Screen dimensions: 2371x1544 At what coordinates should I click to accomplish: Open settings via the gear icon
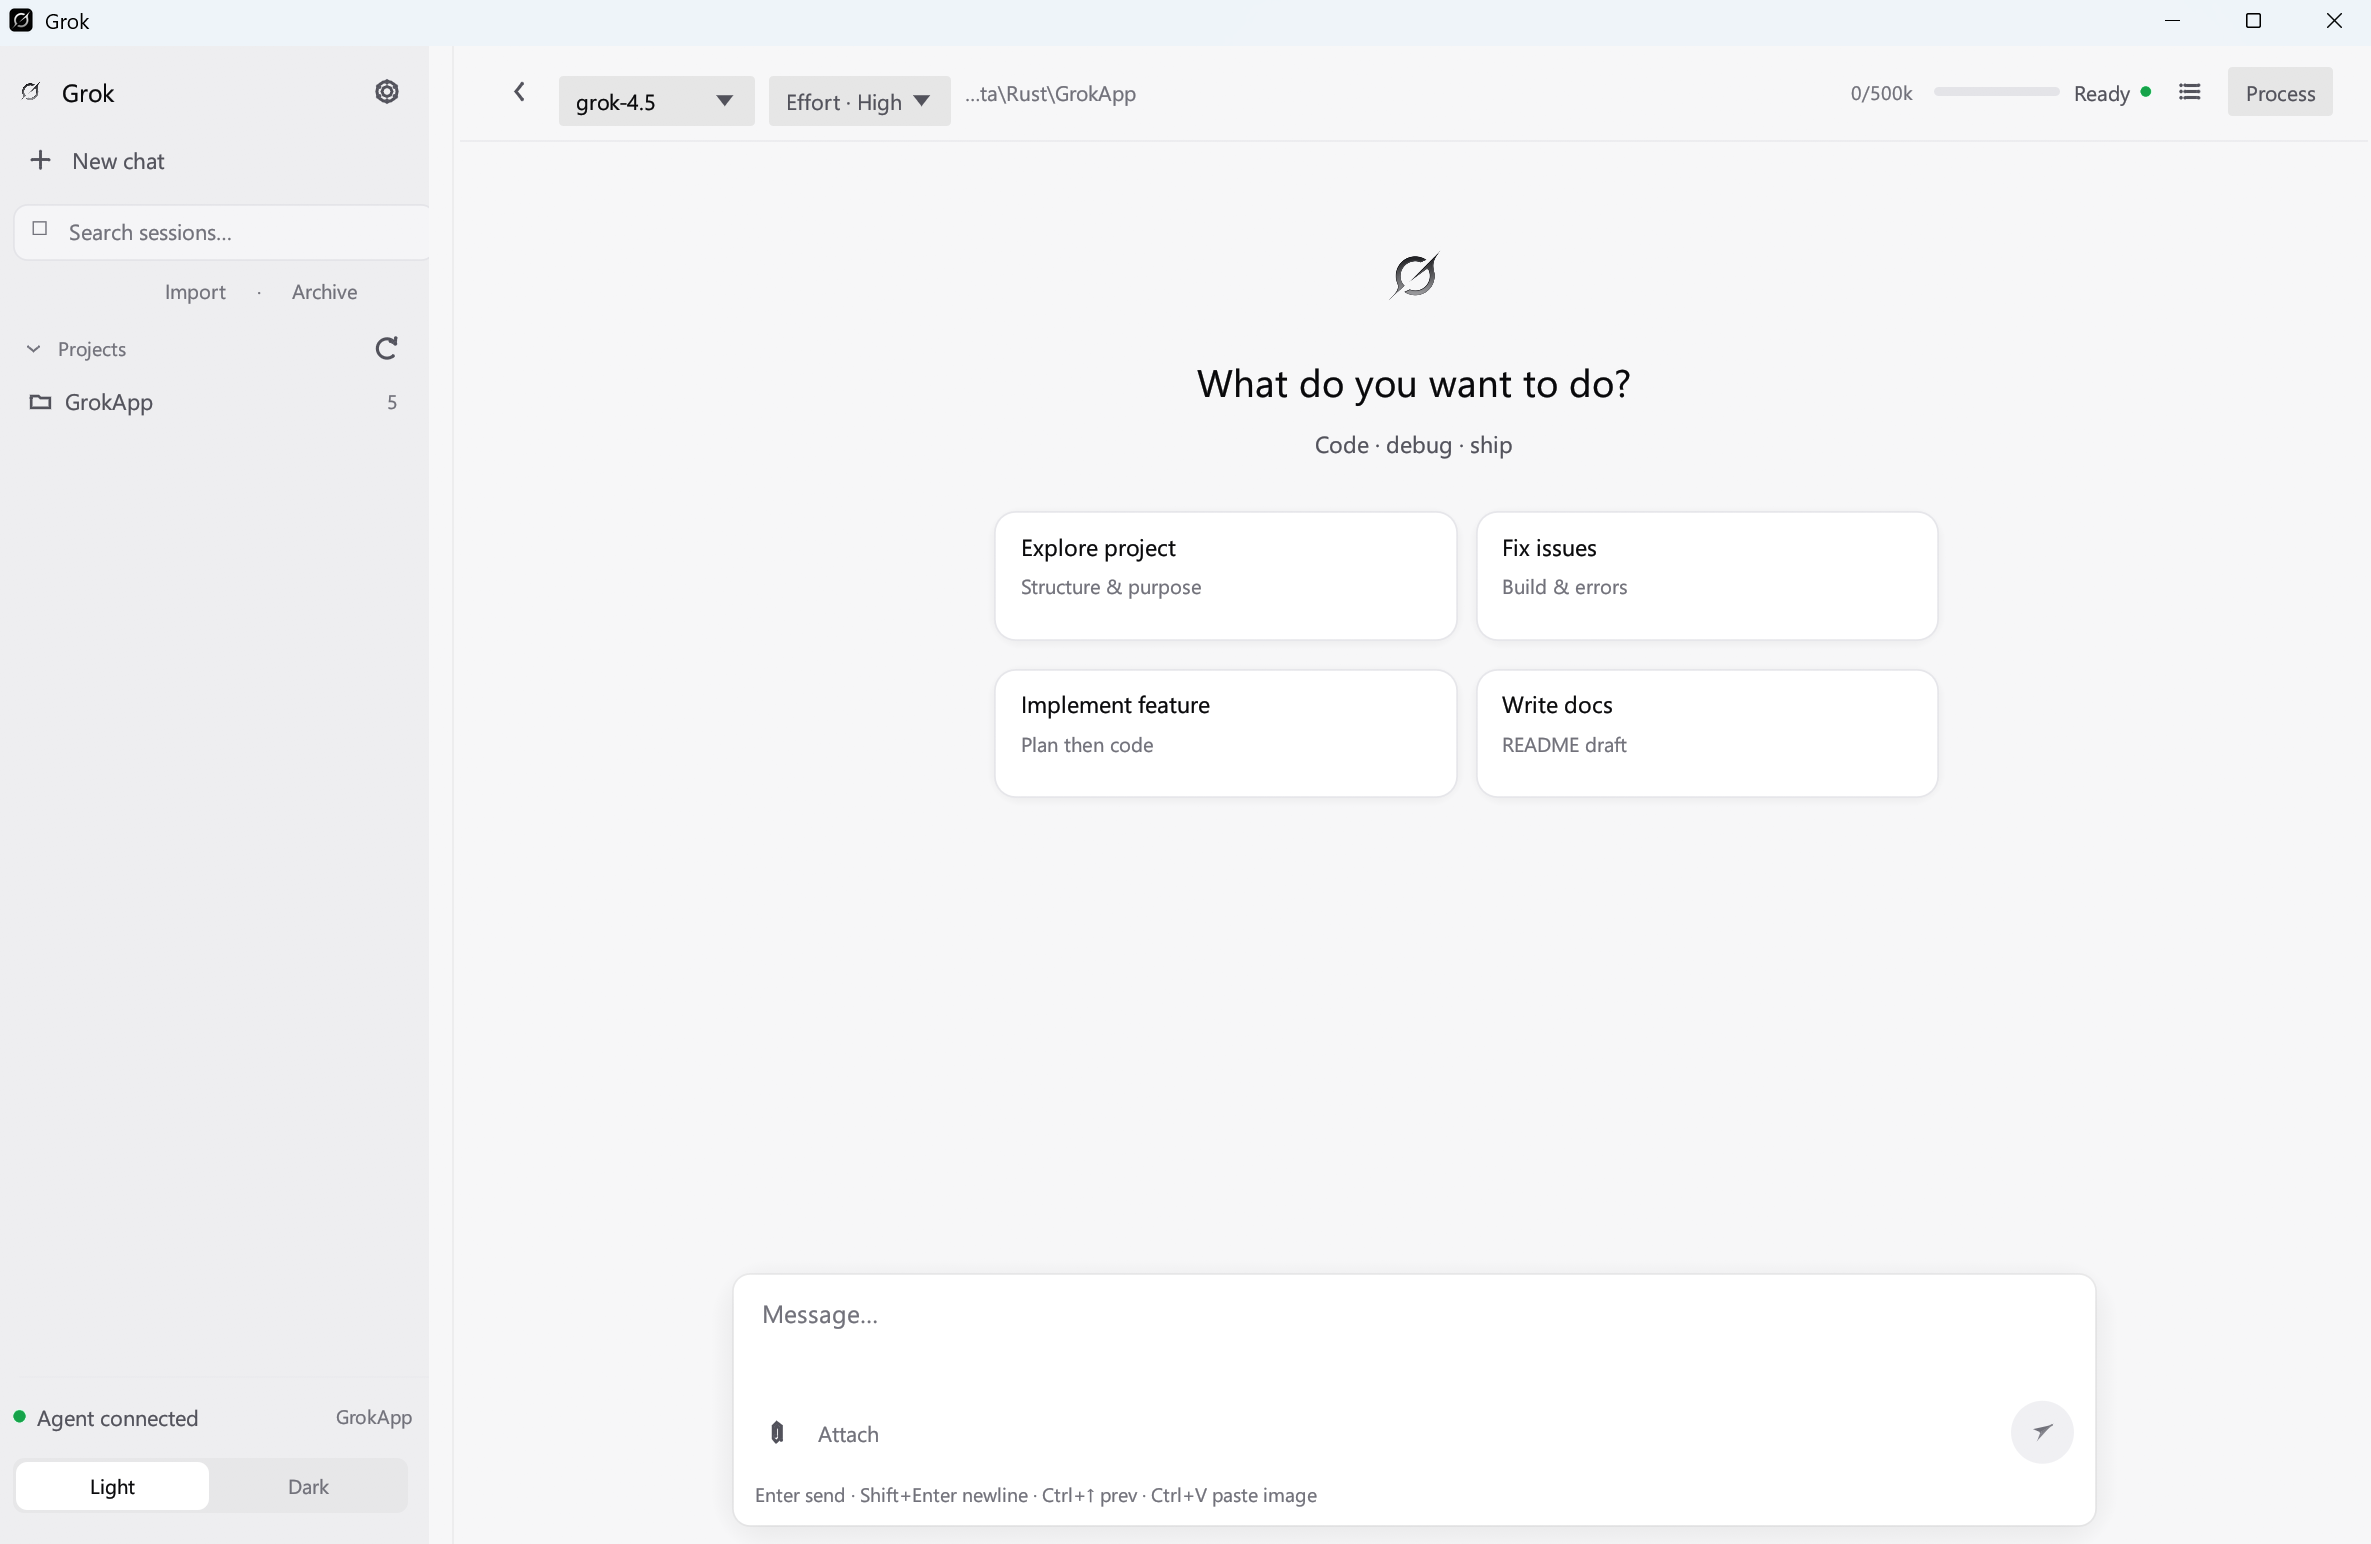[387, 92]
